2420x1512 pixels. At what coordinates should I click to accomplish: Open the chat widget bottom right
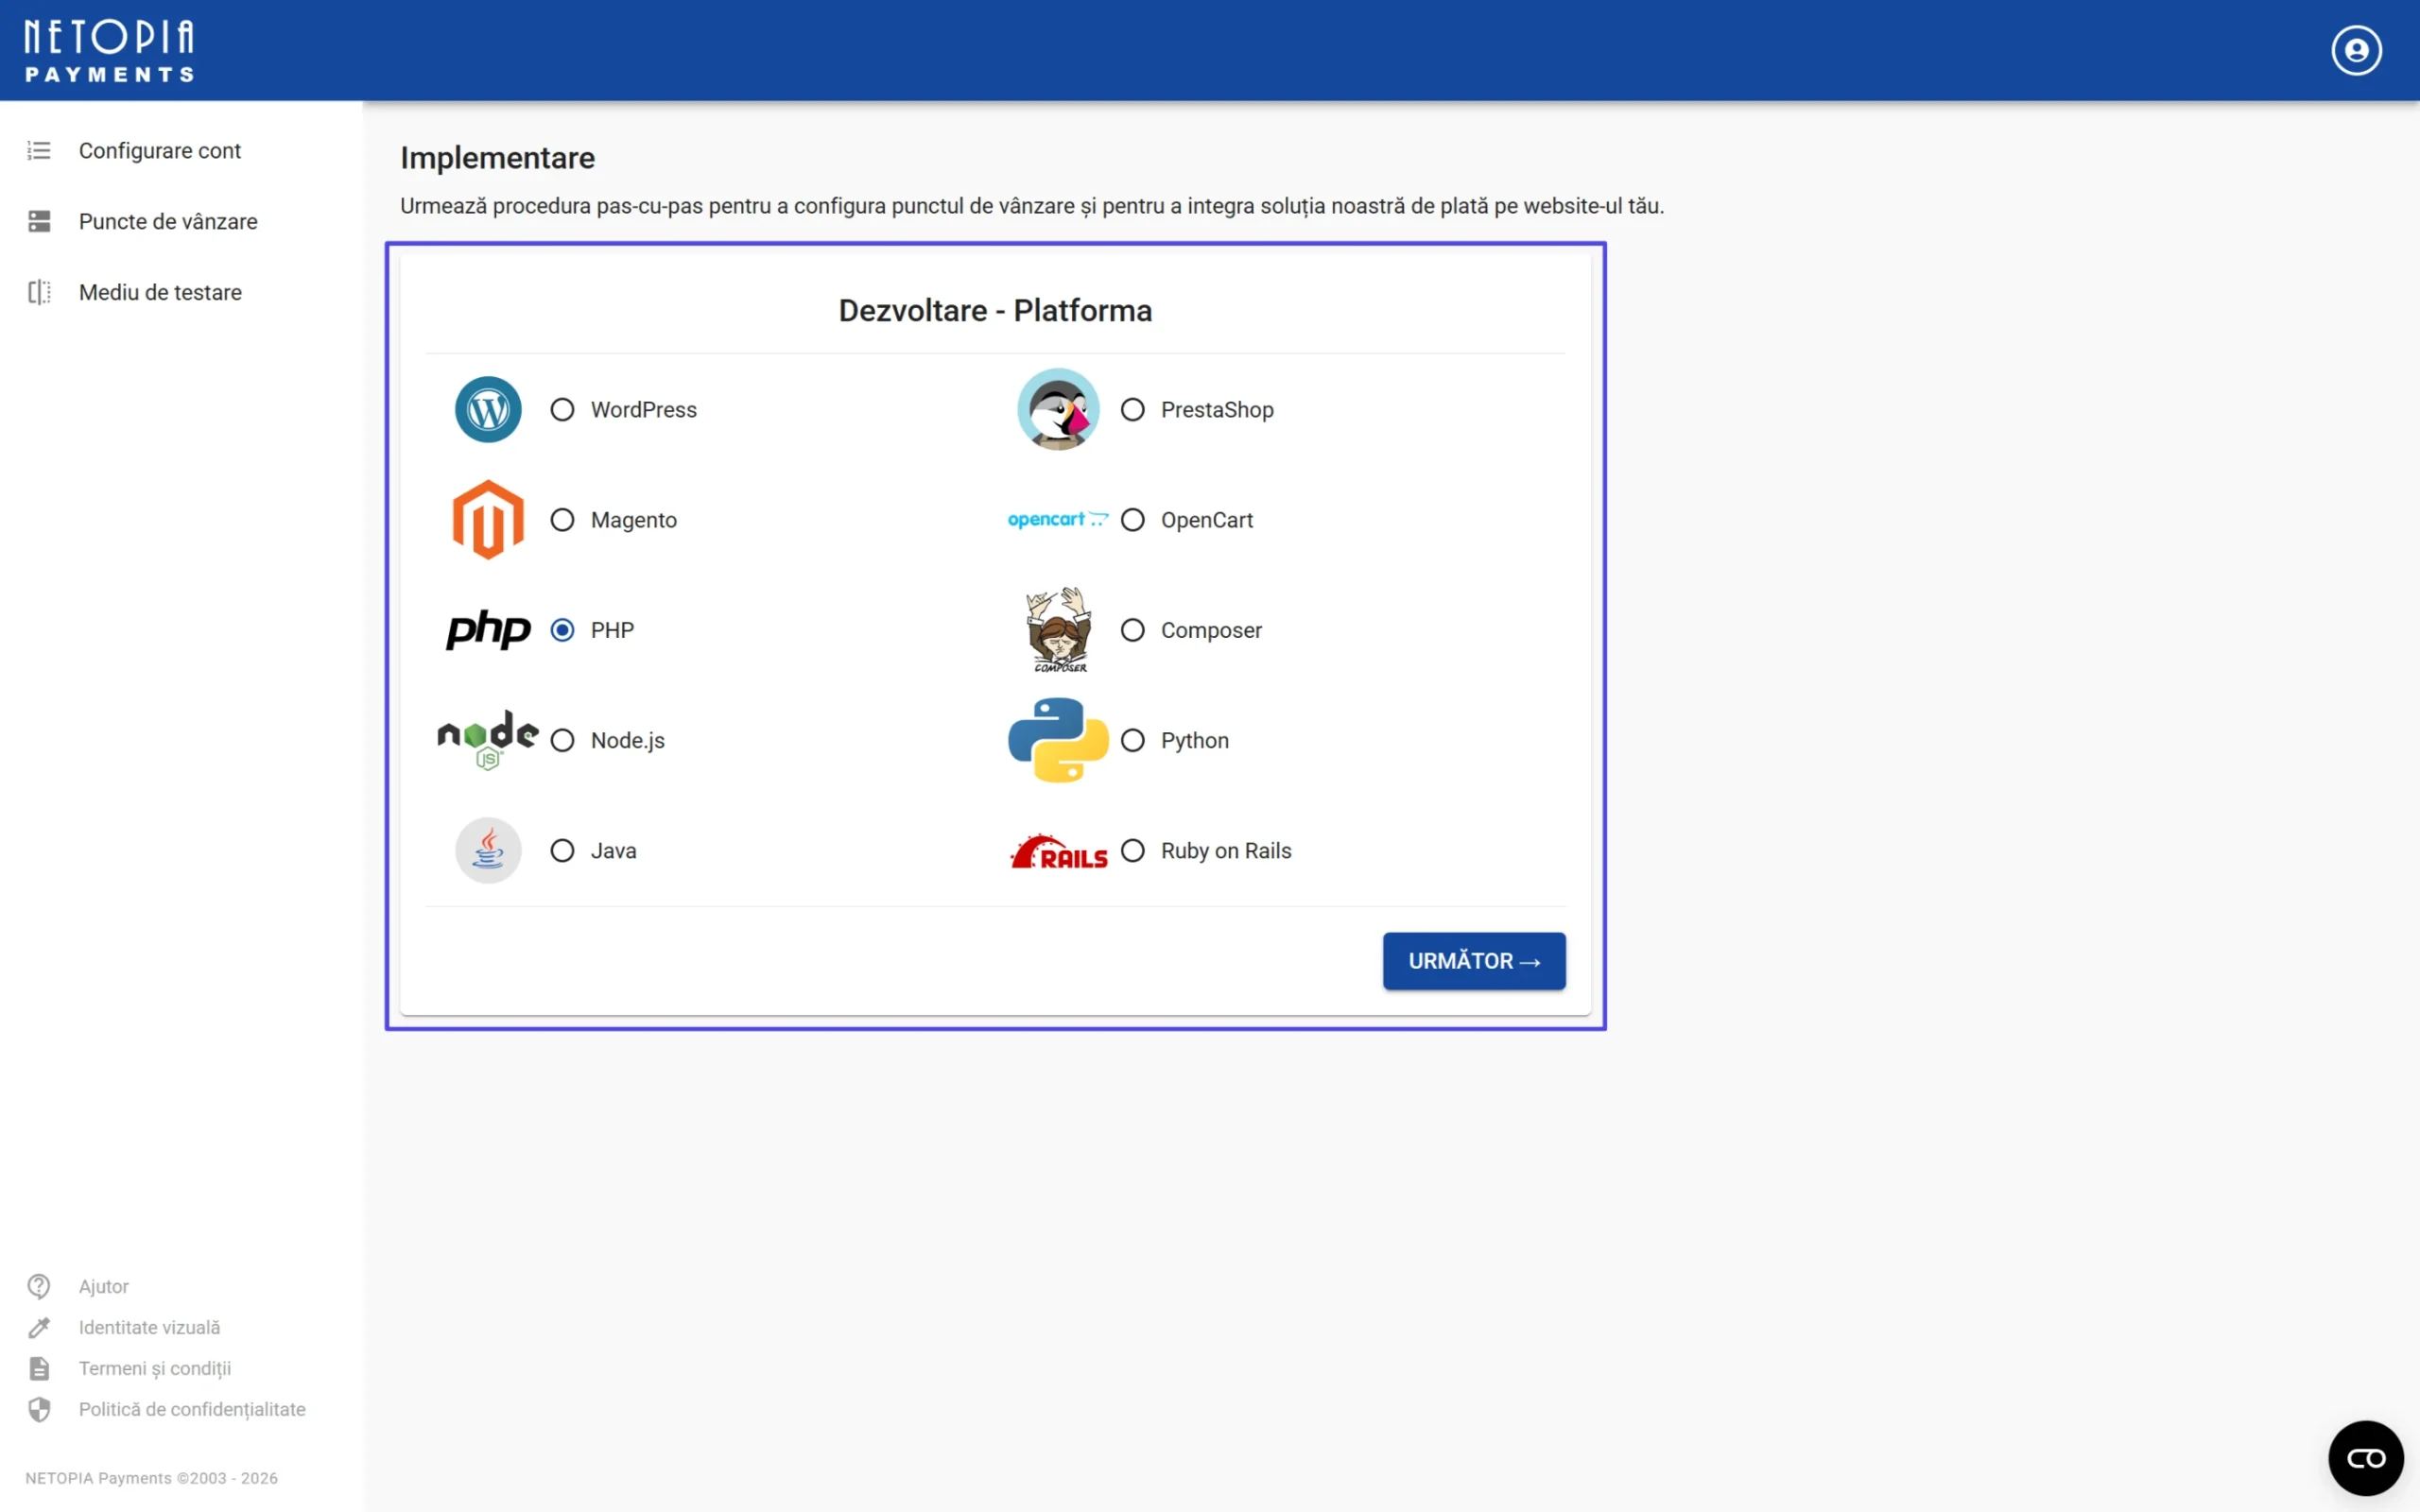click(2366, 1457)
